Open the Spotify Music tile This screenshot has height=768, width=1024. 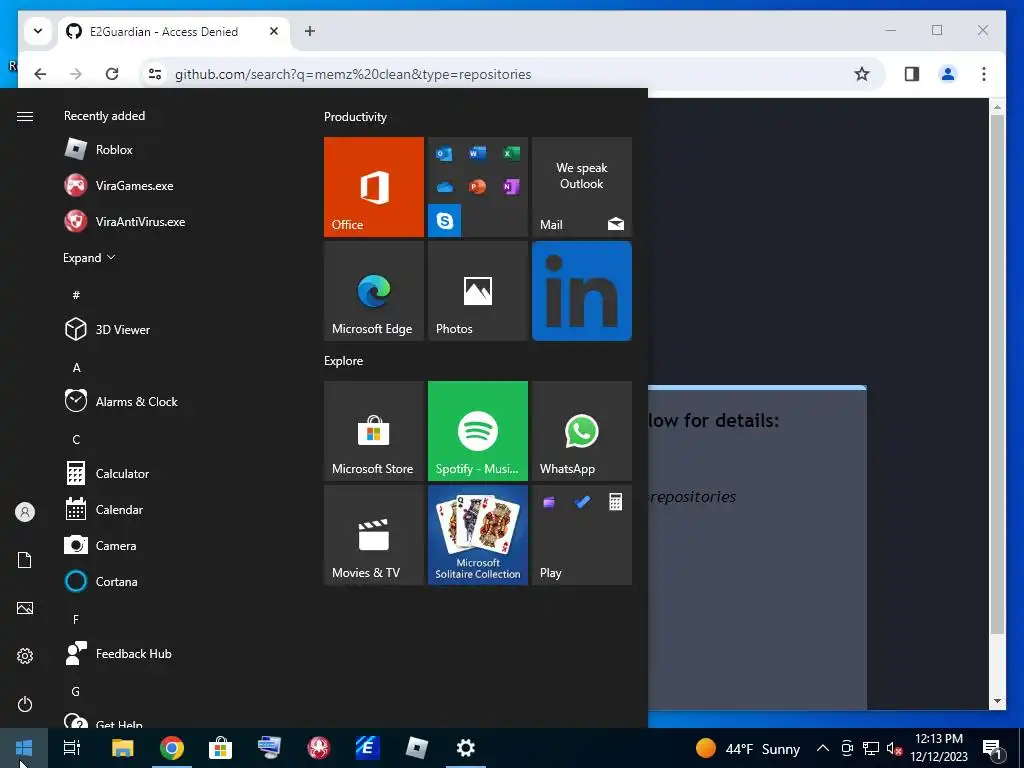(478, 431)
